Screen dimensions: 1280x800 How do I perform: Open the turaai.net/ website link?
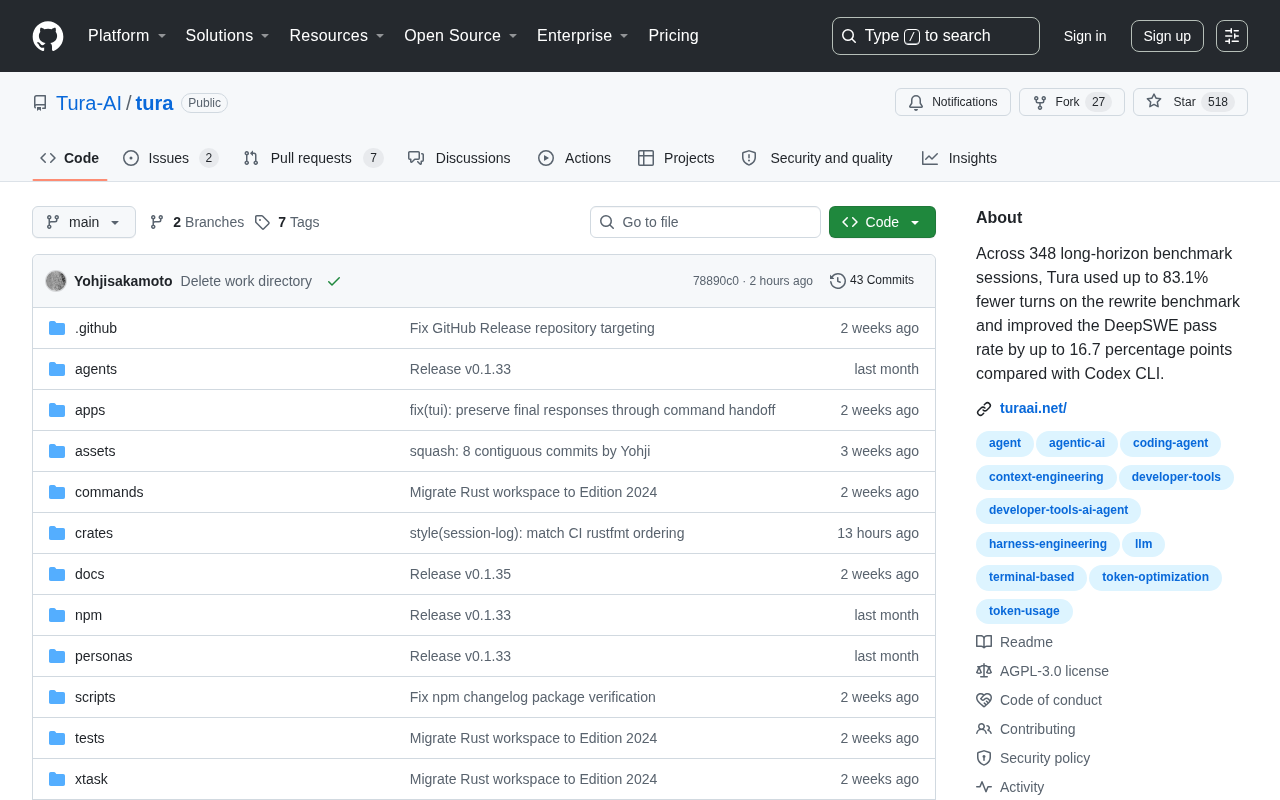point(1033,408)
